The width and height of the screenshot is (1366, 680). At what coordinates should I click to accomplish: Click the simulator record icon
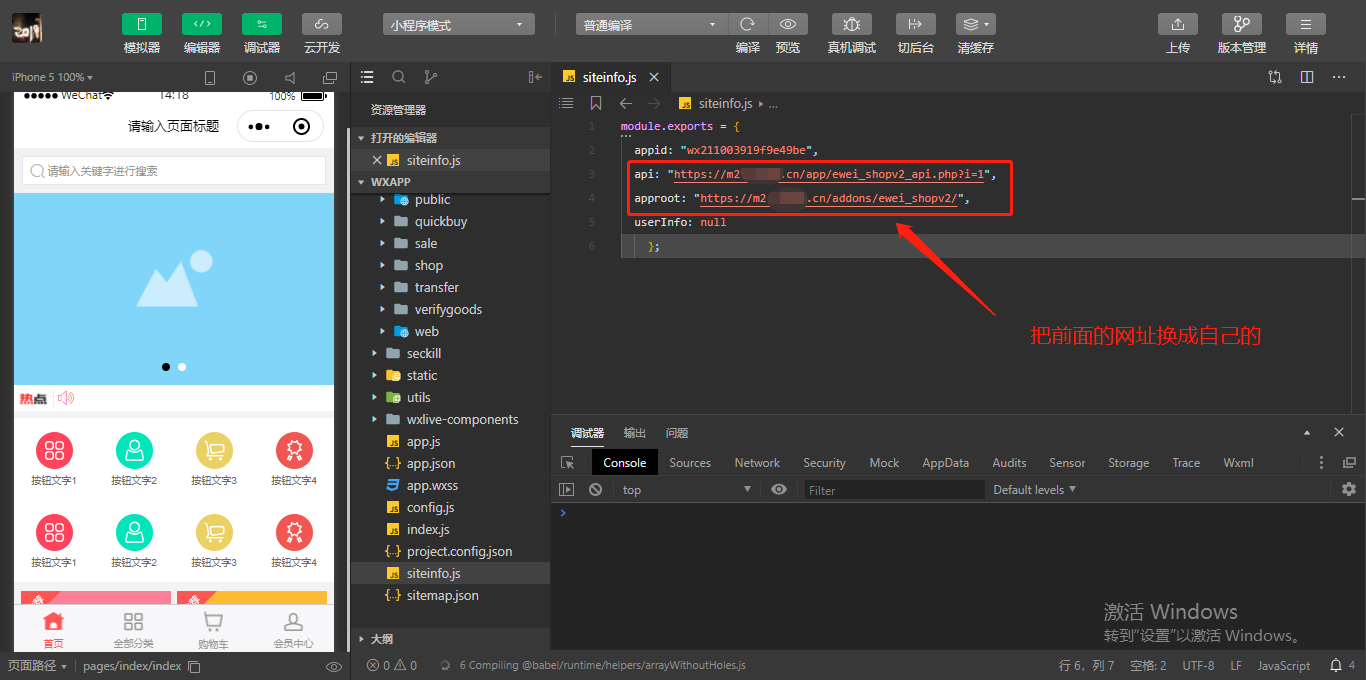[250, 77]
